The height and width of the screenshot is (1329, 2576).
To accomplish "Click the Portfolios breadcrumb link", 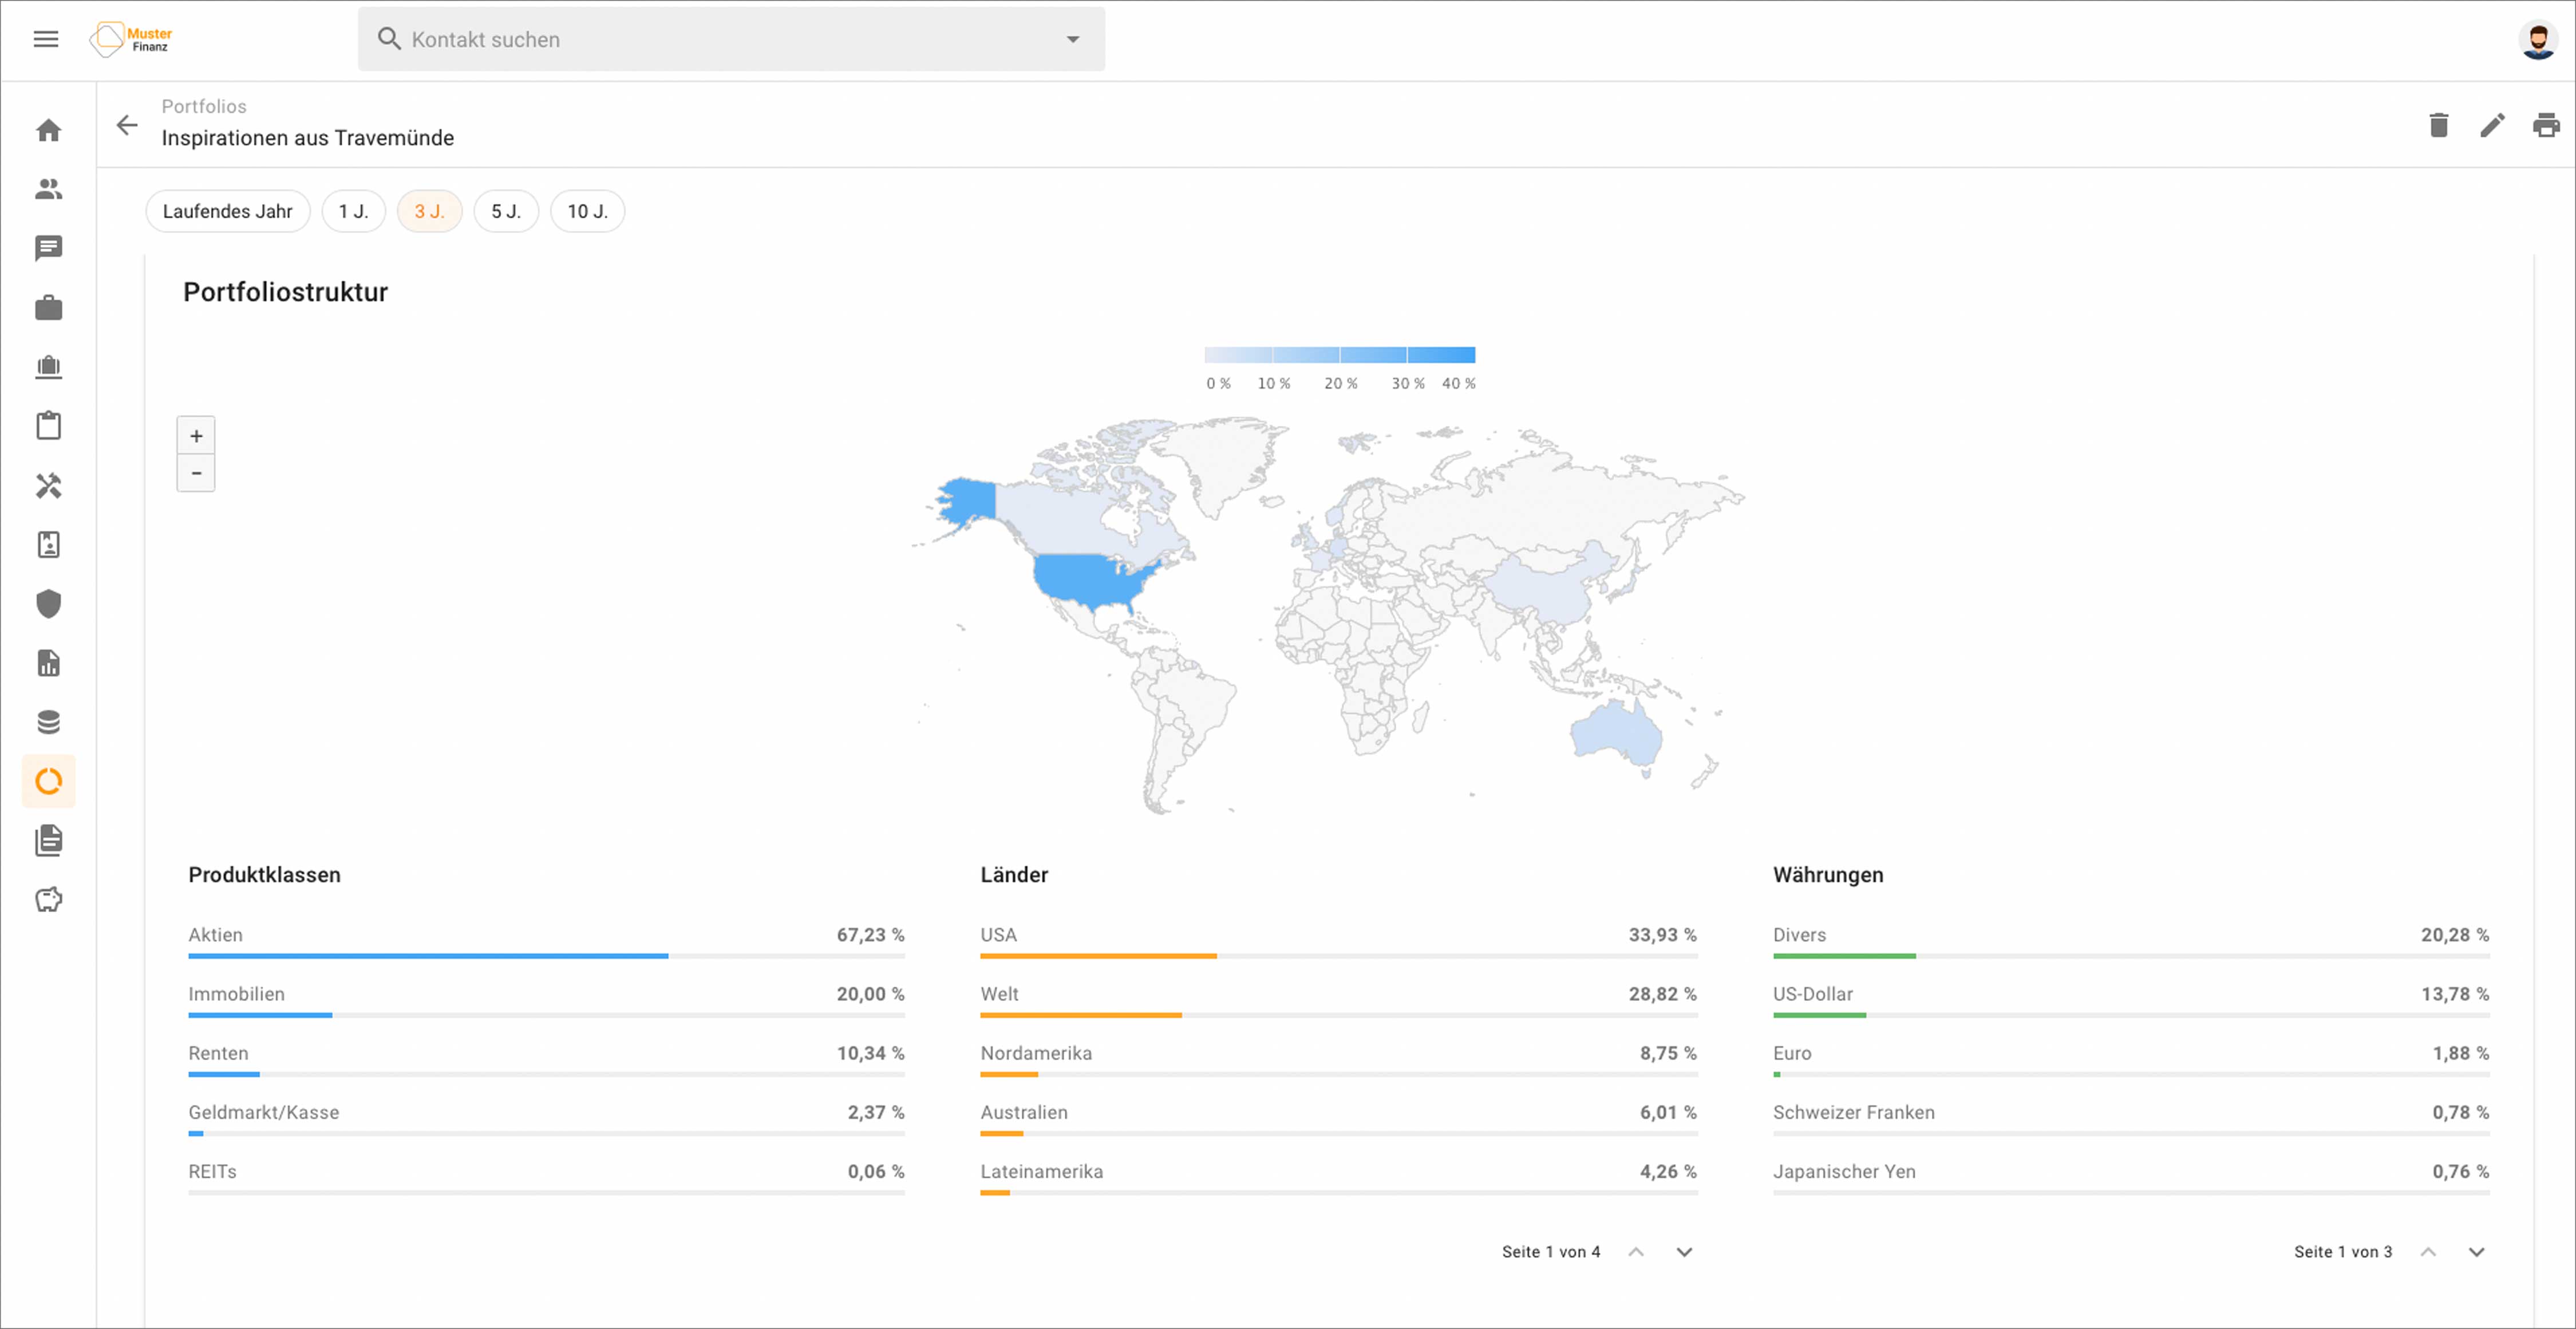I will tap(204, 106).
